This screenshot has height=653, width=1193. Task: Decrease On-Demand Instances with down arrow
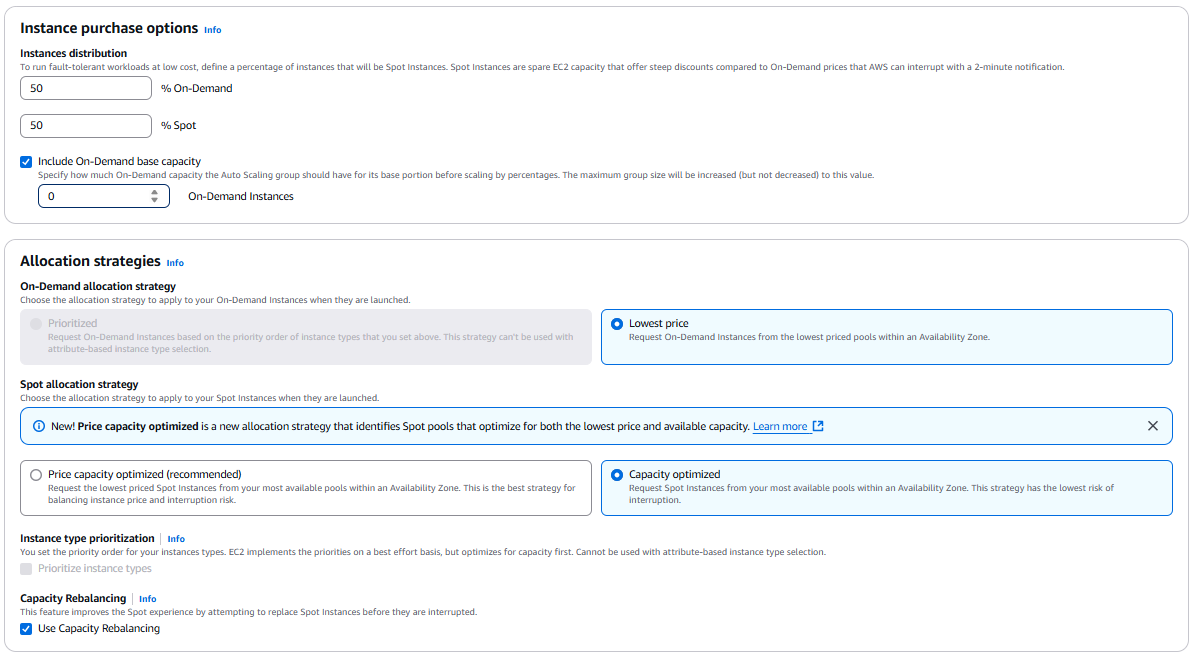(154, 201)
